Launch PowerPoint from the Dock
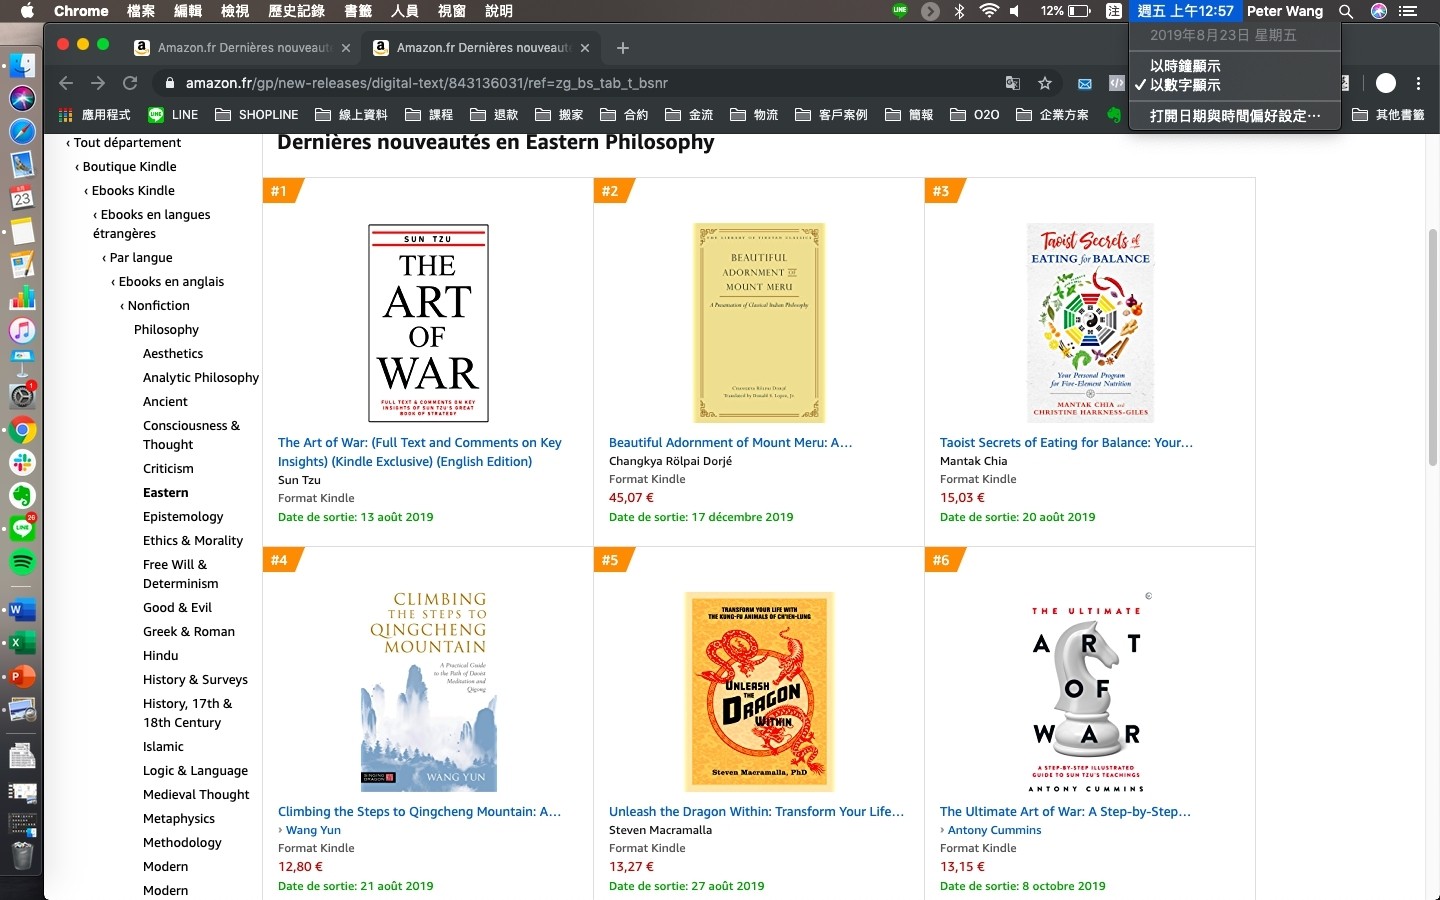Viewport: 1440px width, 900px height. [x=22, y=676]
